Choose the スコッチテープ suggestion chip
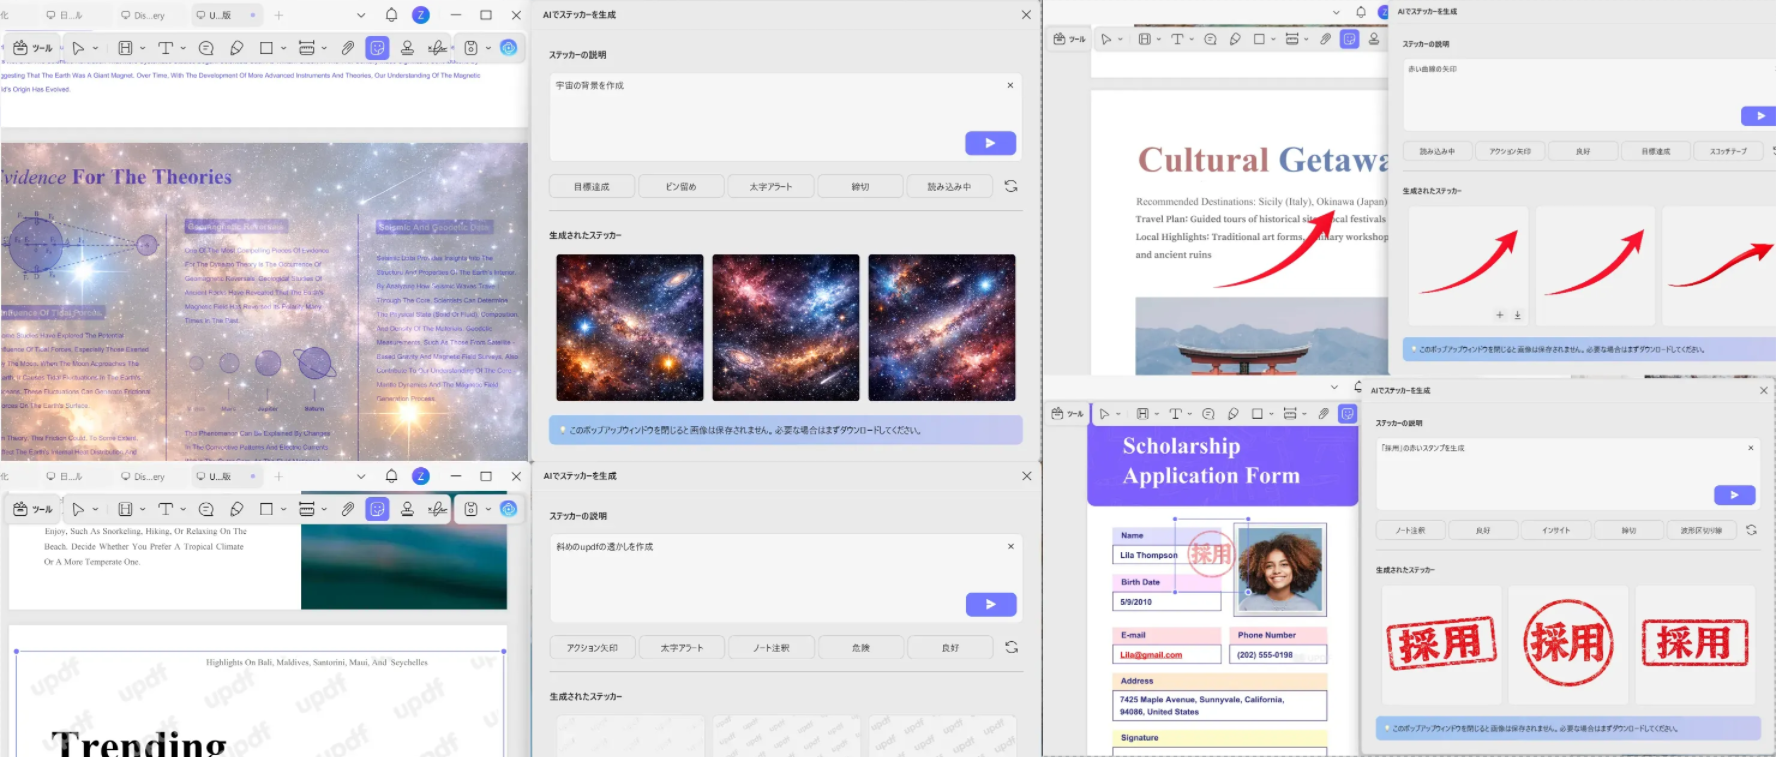 coord(1728,151)
